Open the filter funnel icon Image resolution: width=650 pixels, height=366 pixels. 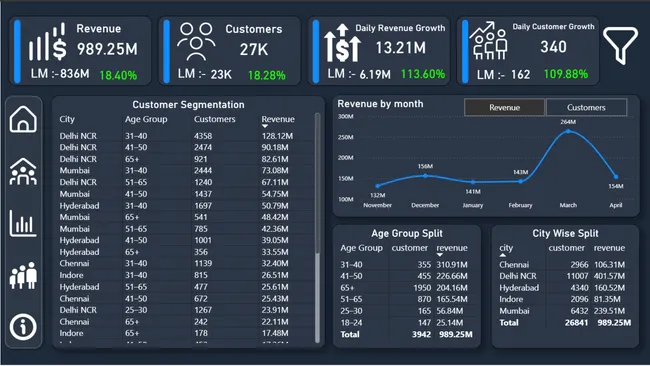point(620,46)
